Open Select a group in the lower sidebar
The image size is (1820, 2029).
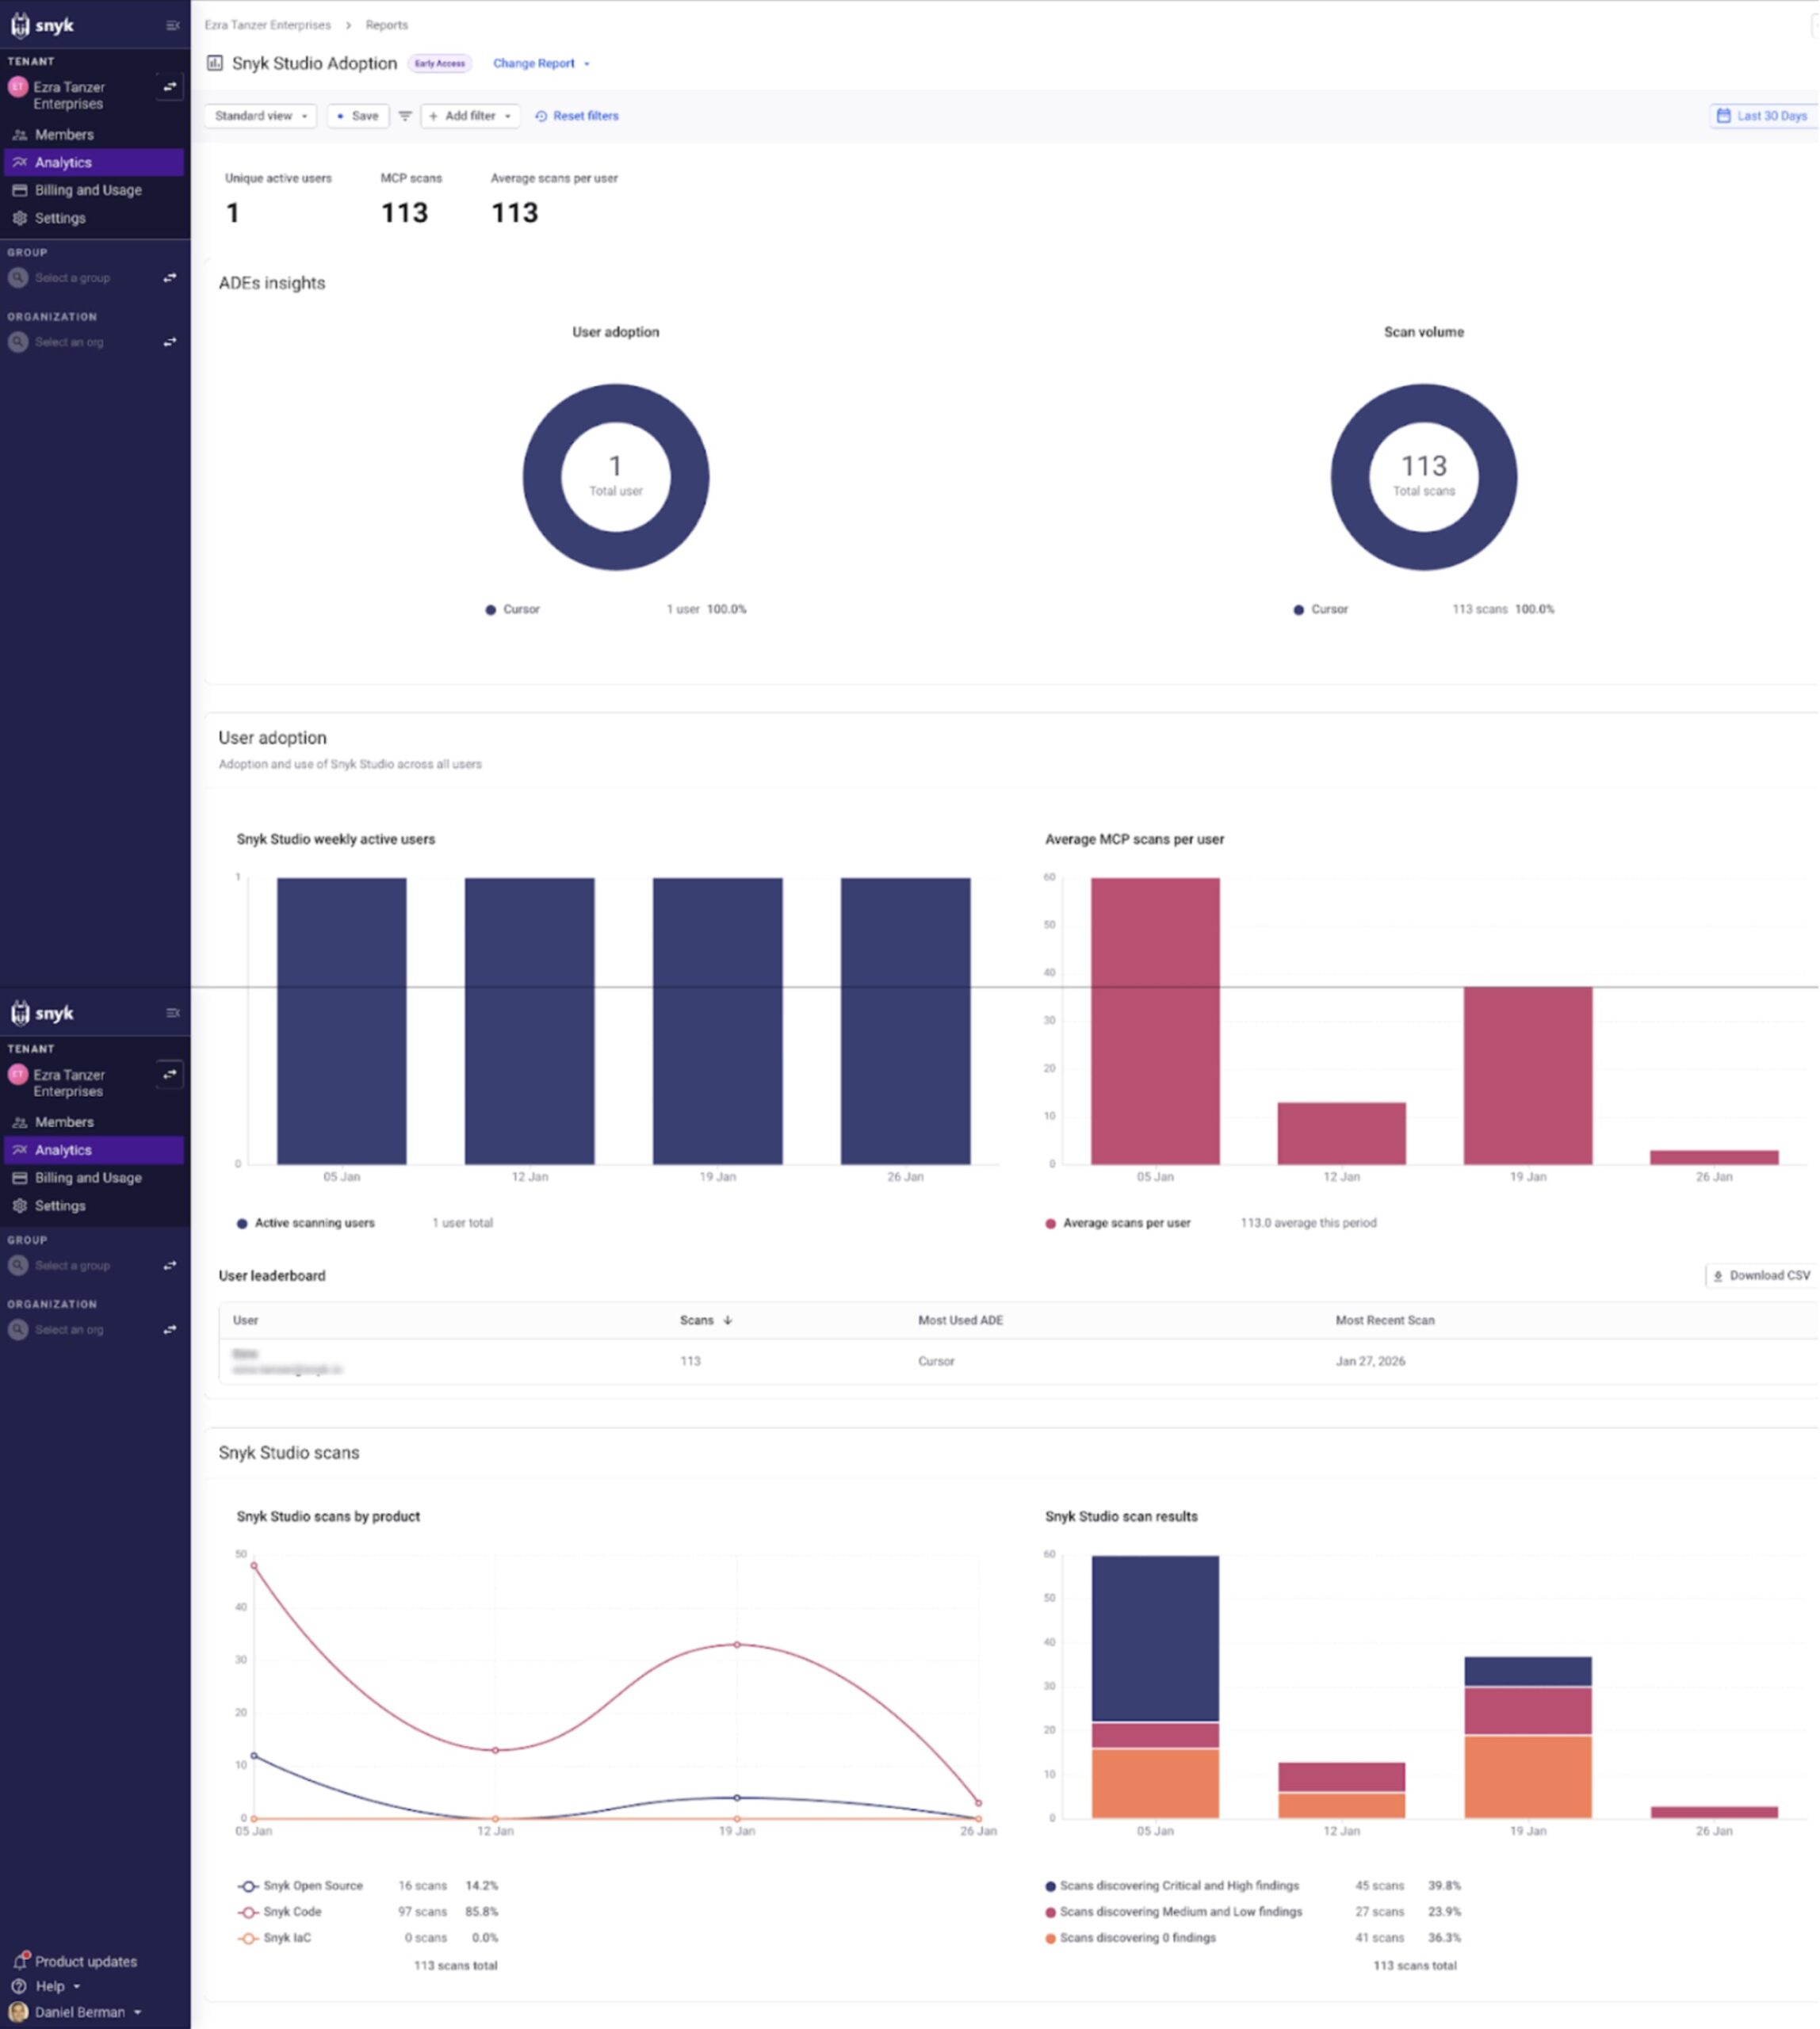click(72, 1266)
